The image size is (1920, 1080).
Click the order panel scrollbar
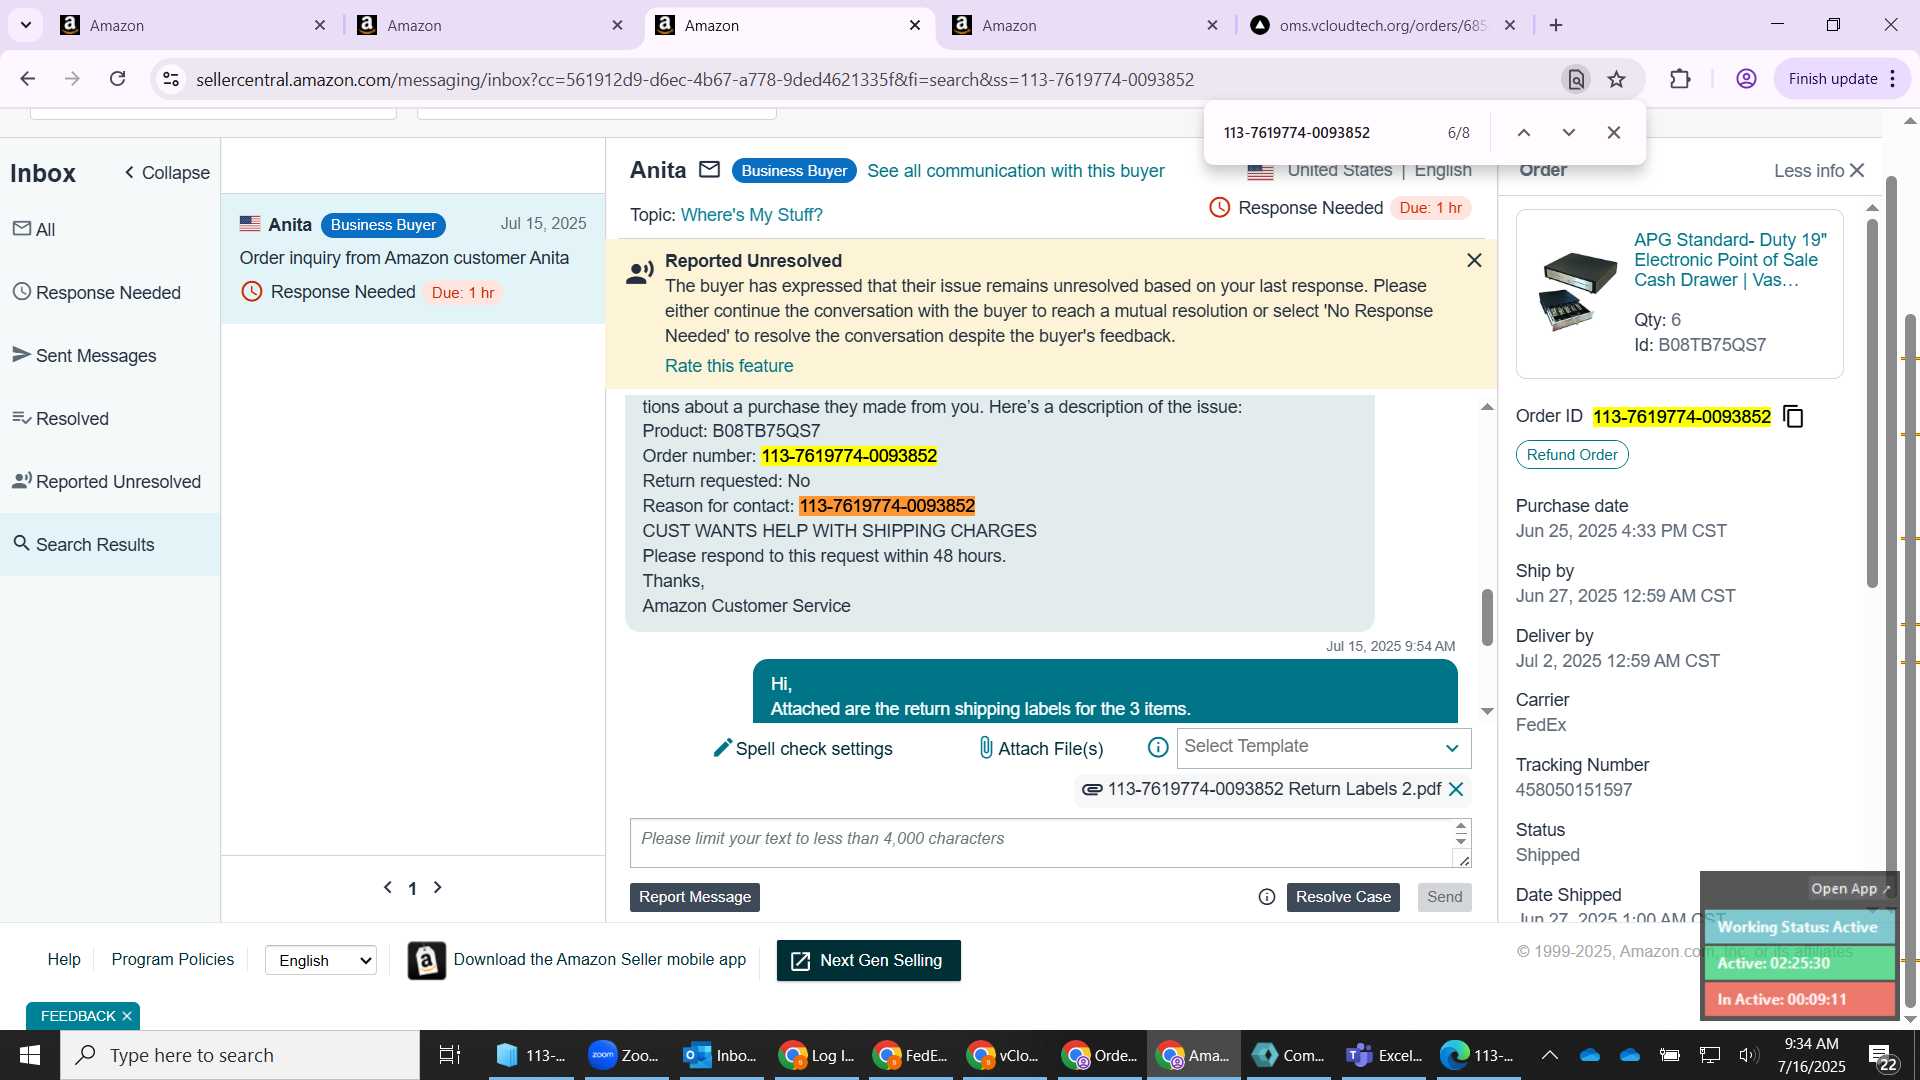[1872, 402]
